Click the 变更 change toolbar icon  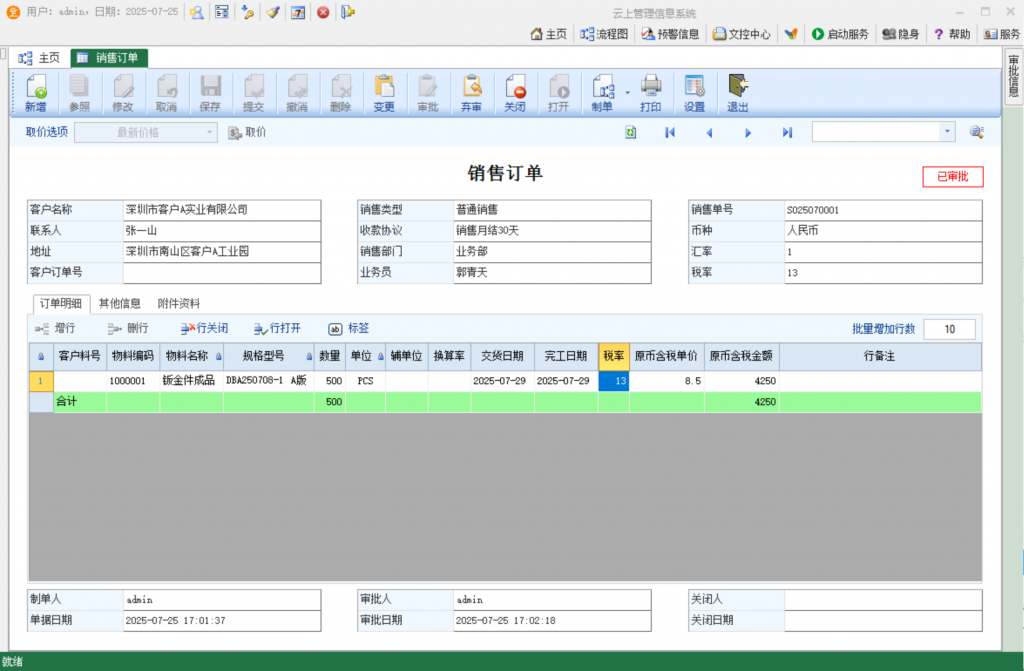[x=384, y=93]
